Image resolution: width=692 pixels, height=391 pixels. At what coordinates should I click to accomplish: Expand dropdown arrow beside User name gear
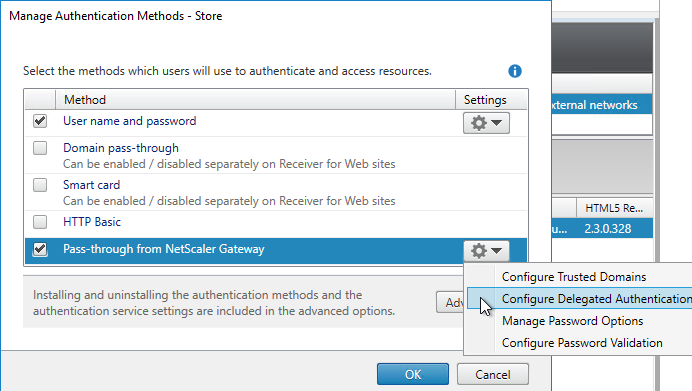tap(496, 123)
